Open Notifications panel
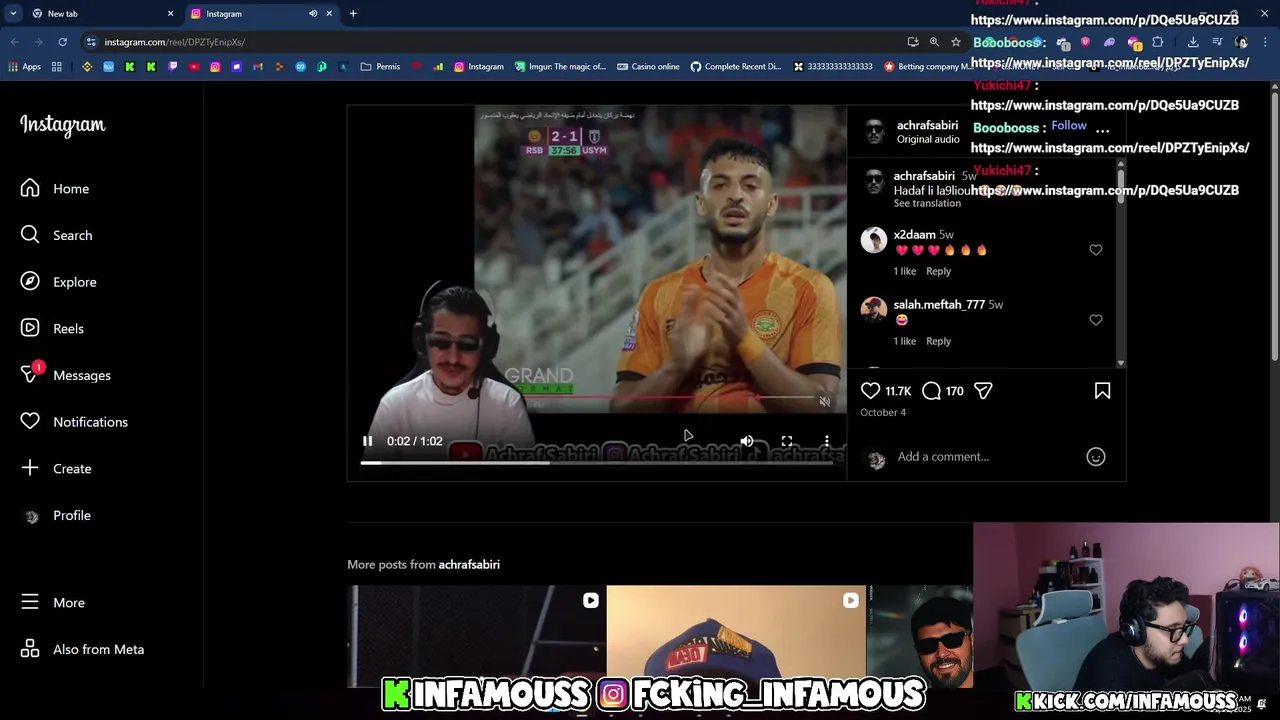The width and height of the screenshot is (1280, 720). [74, 422]
